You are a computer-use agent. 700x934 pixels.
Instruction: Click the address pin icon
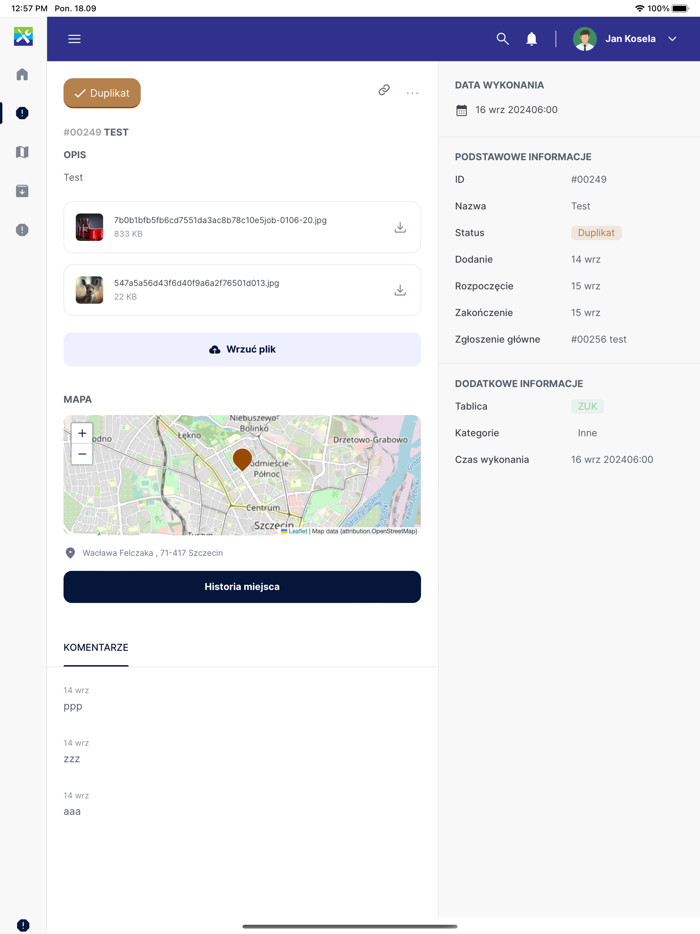click(70, 553)
